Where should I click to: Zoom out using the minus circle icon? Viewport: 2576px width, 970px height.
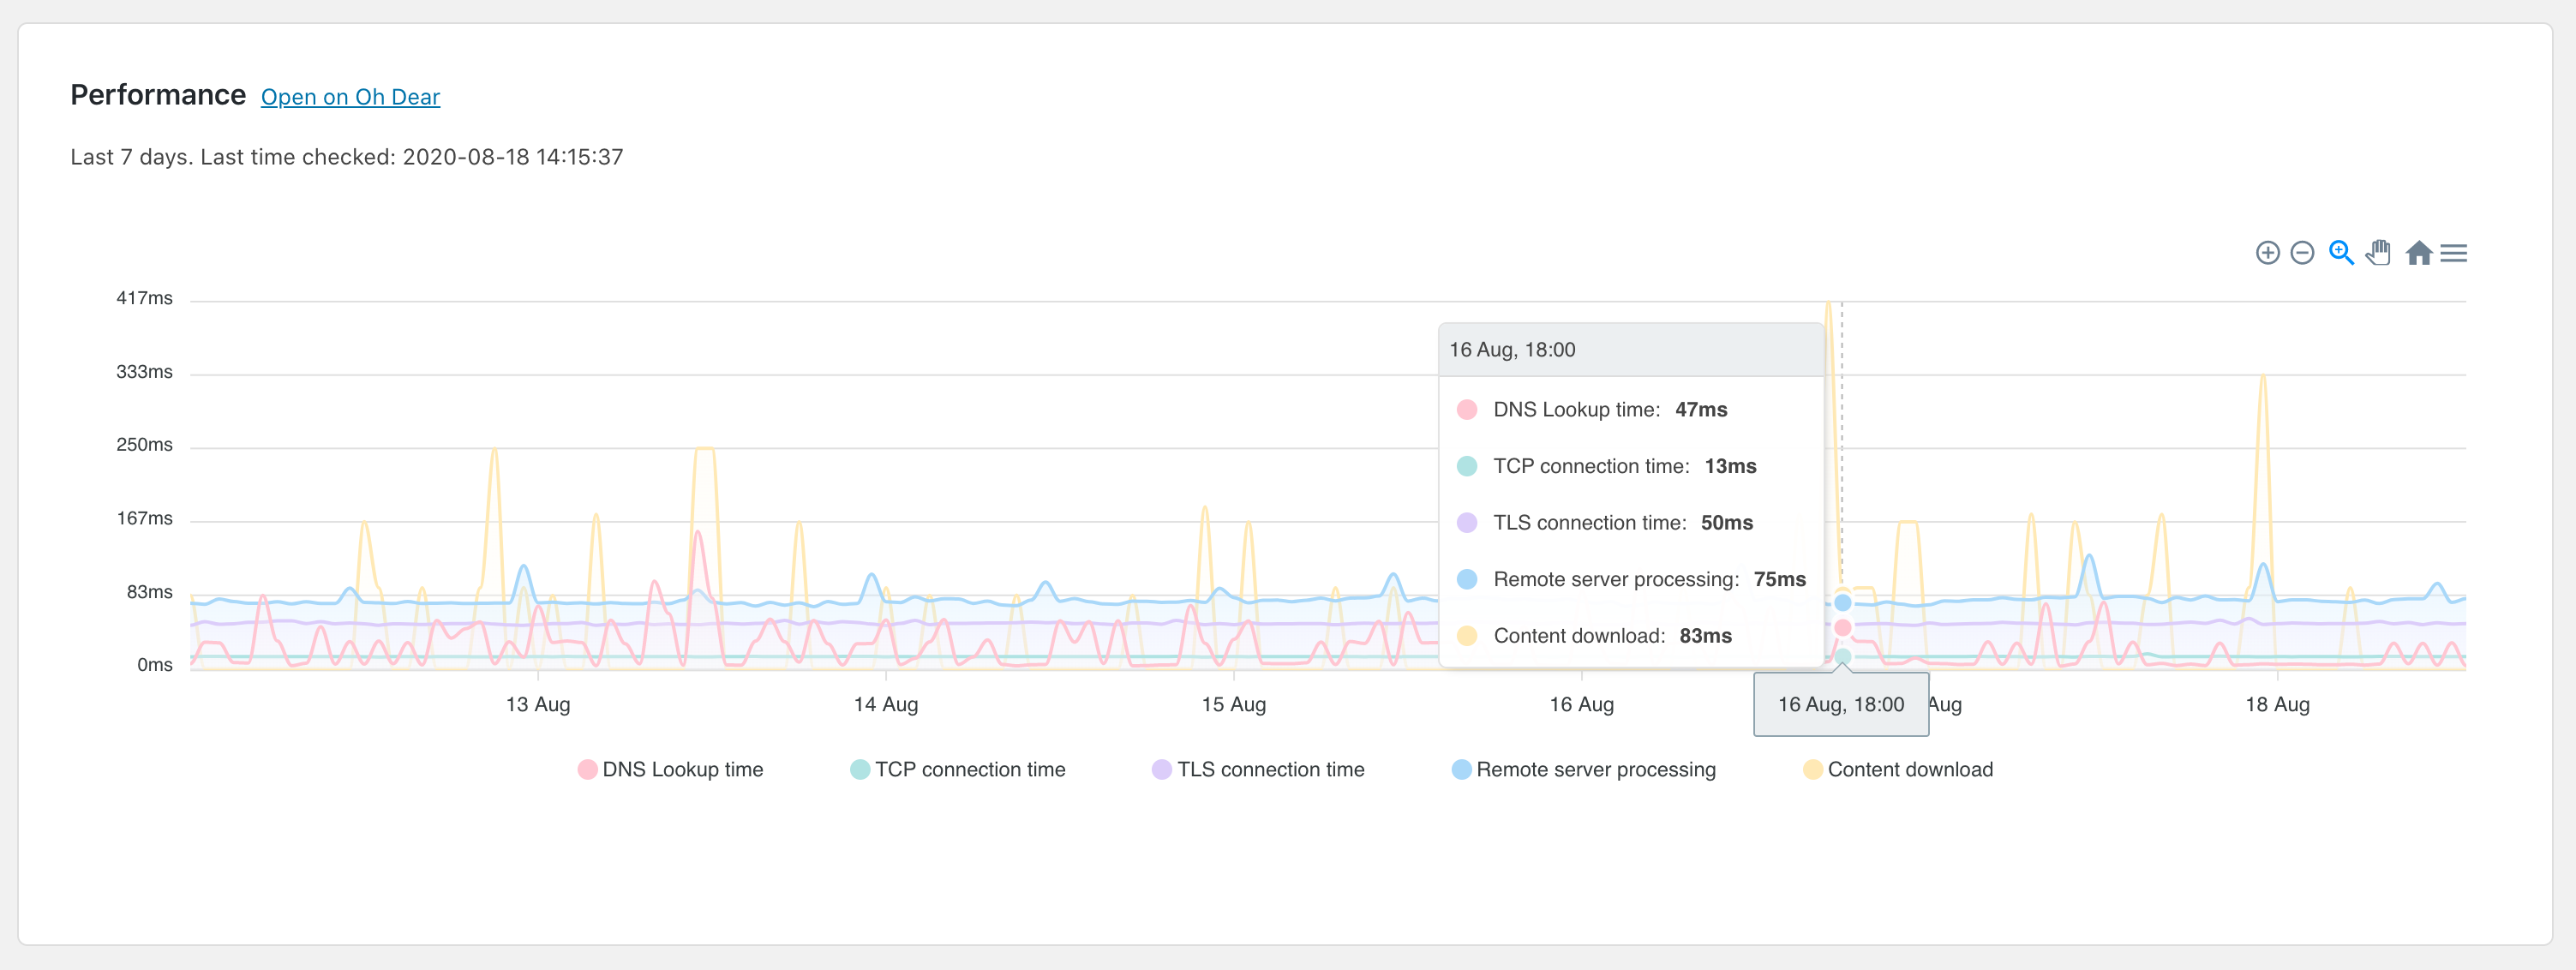(2302, 253)
